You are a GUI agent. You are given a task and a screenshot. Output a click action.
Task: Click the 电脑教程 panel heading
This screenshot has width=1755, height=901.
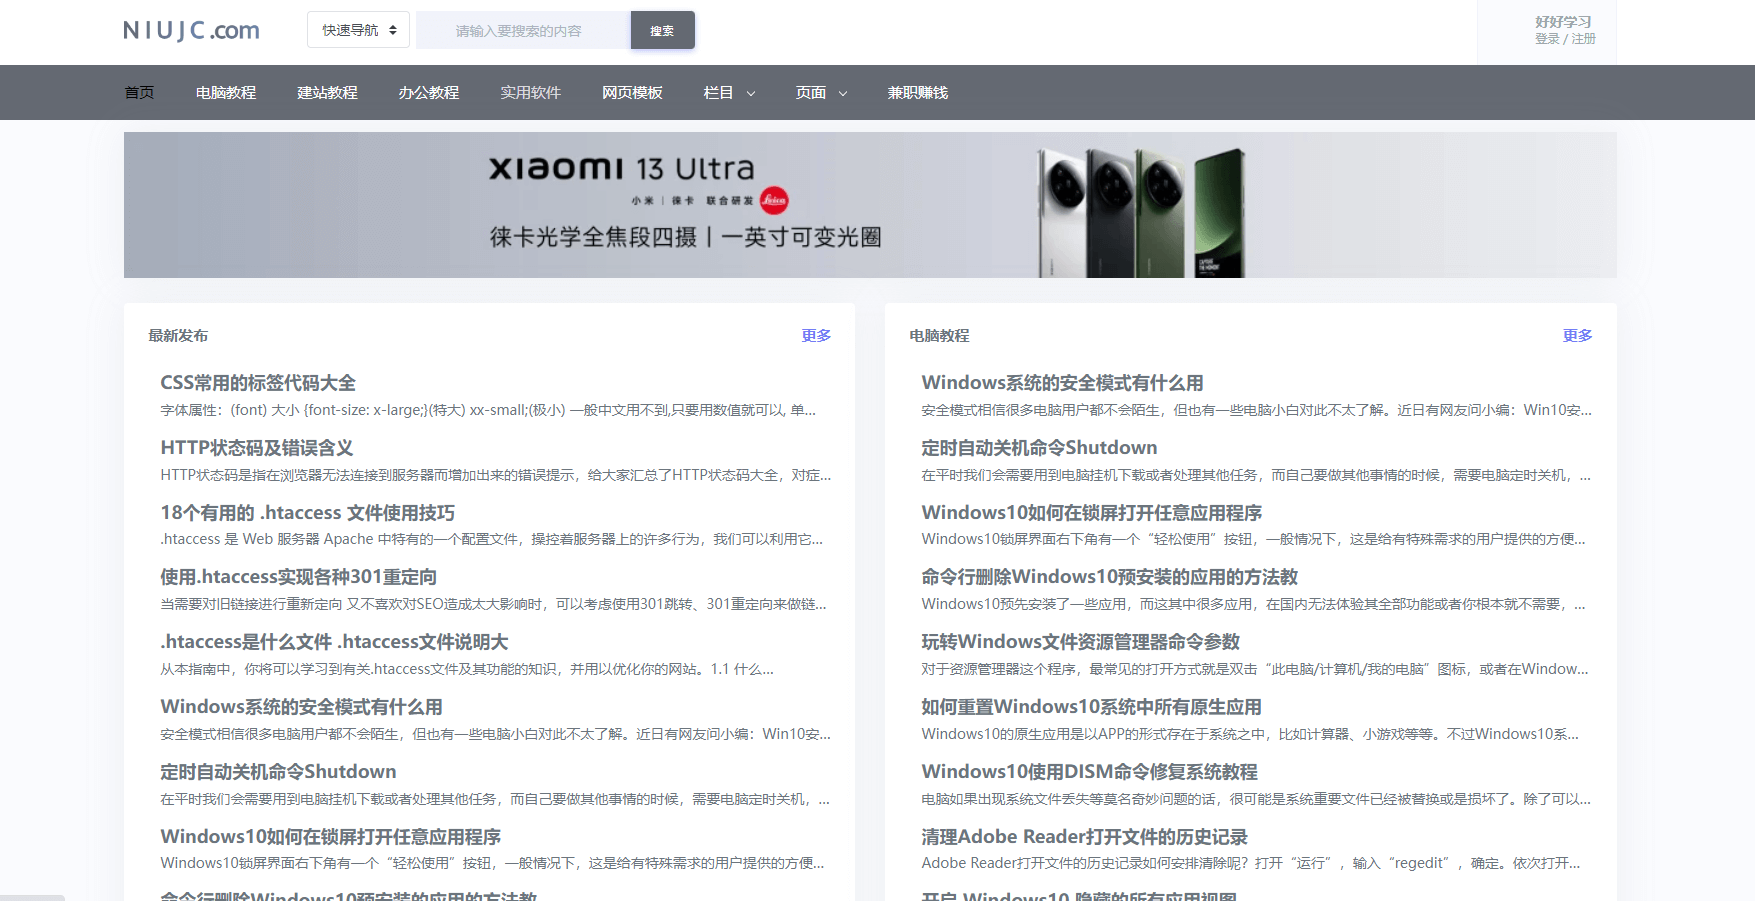click(939, 335)
